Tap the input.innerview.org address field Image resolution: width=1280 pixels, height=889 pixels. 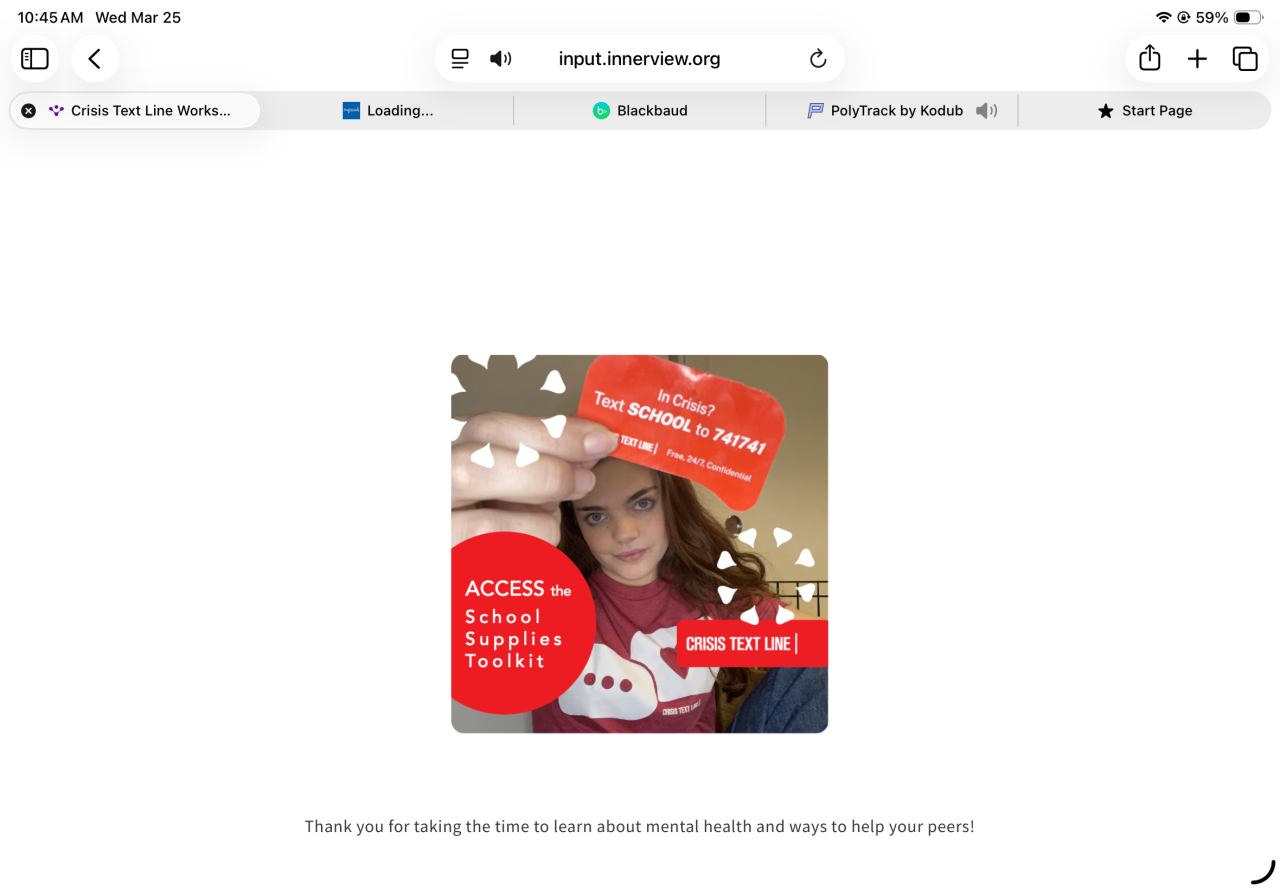click(639, 59)
